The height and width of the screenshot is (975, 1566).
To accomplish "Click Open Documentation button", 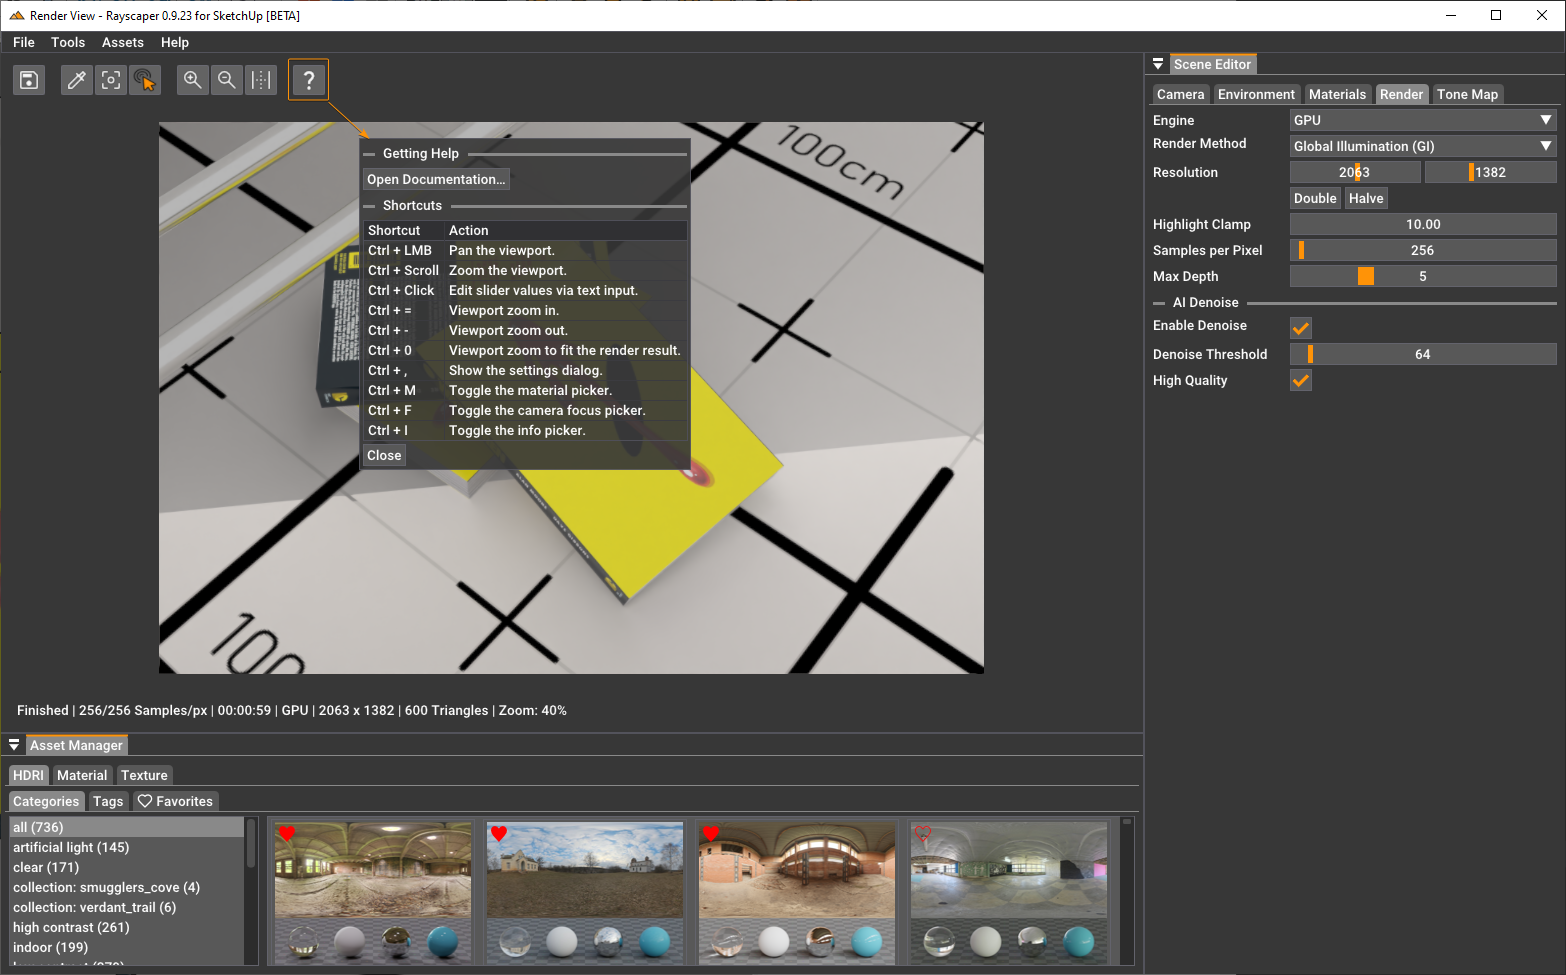I will [x=436, y=179].
